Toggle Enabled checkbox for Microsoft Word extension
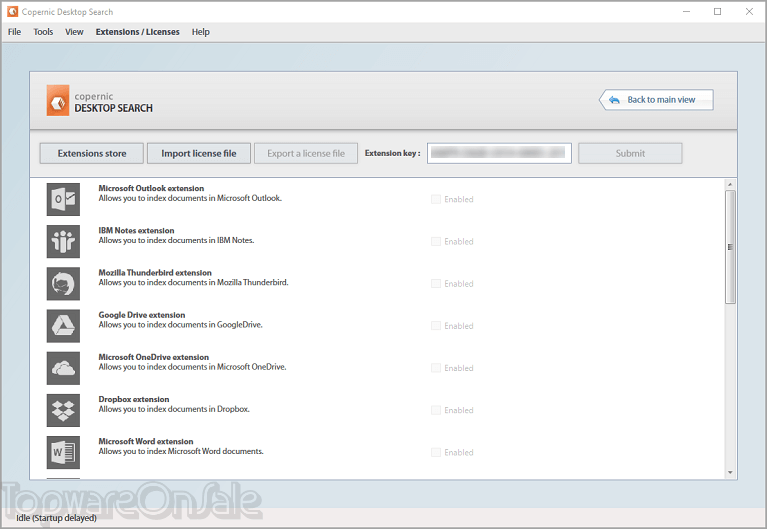The height and width of the screenshot is (529, 767). [x=436, y=452]
